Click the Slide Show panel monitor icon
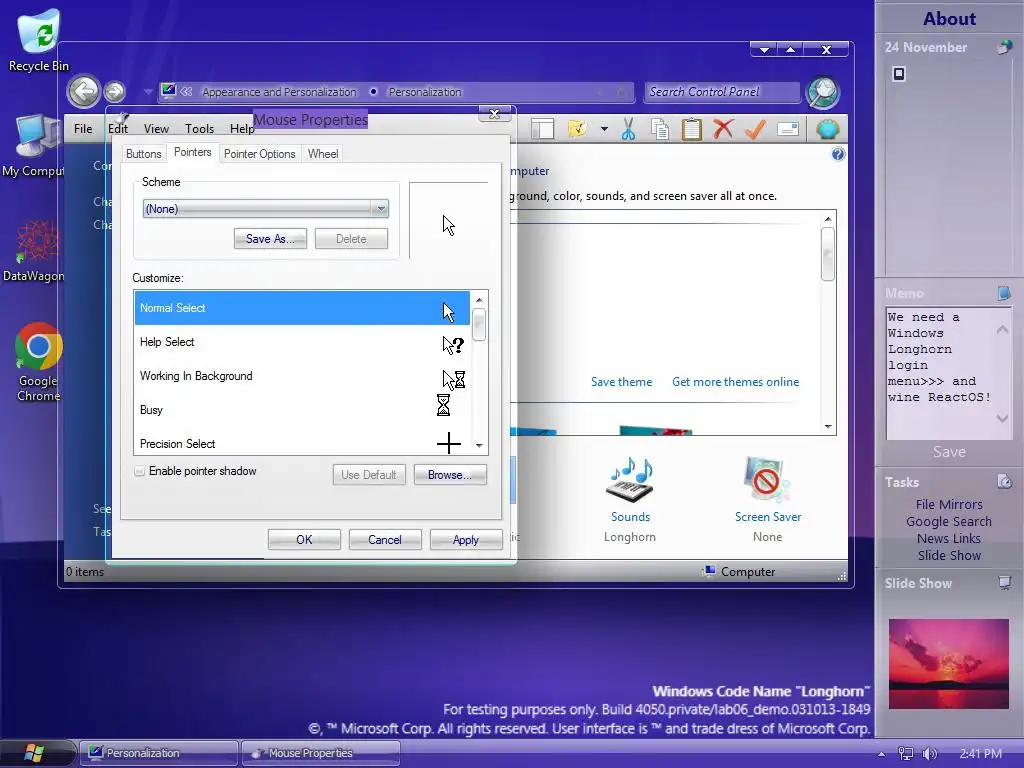Screen dimensions: 1024x768 (1004, 583)
